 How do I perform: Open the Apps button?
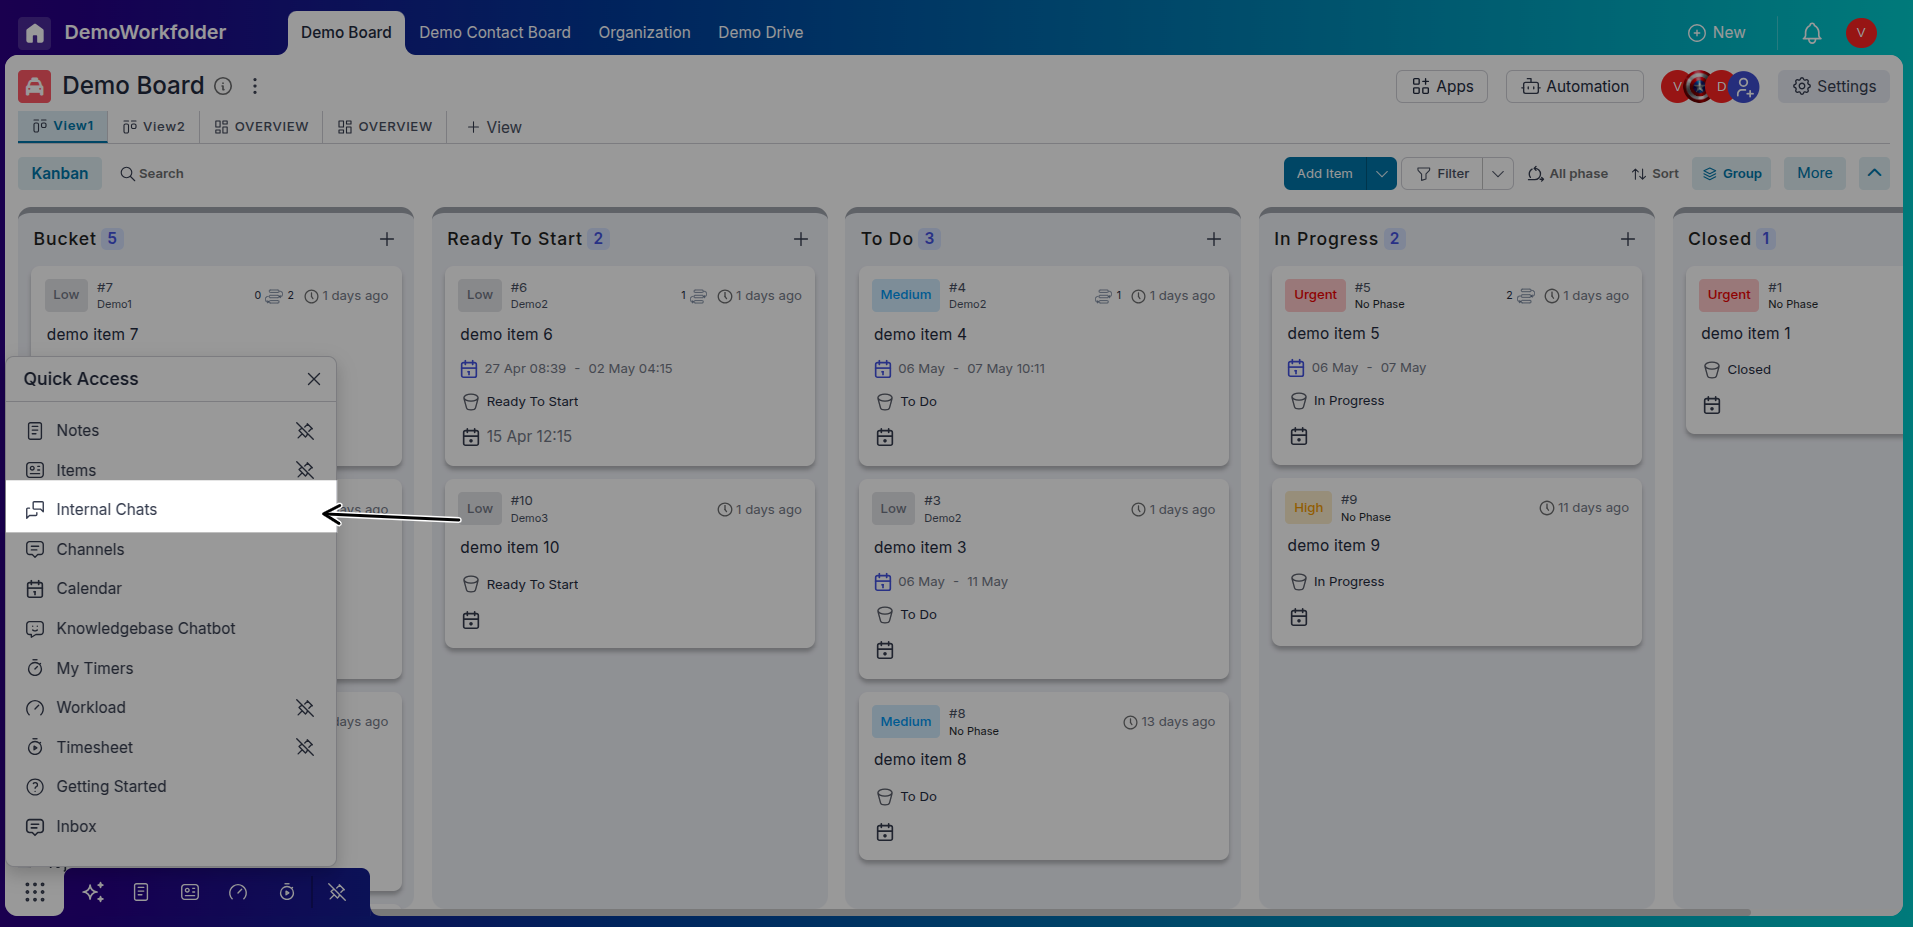[1442, 87]
